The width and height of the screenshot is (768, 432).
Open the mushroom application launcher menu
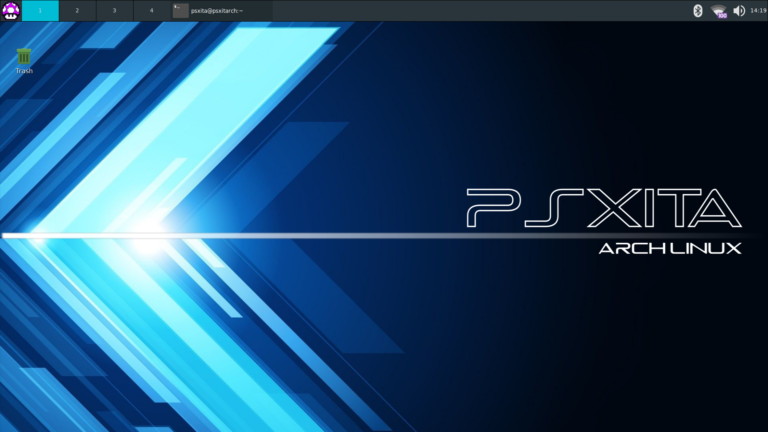coord(10,10)
